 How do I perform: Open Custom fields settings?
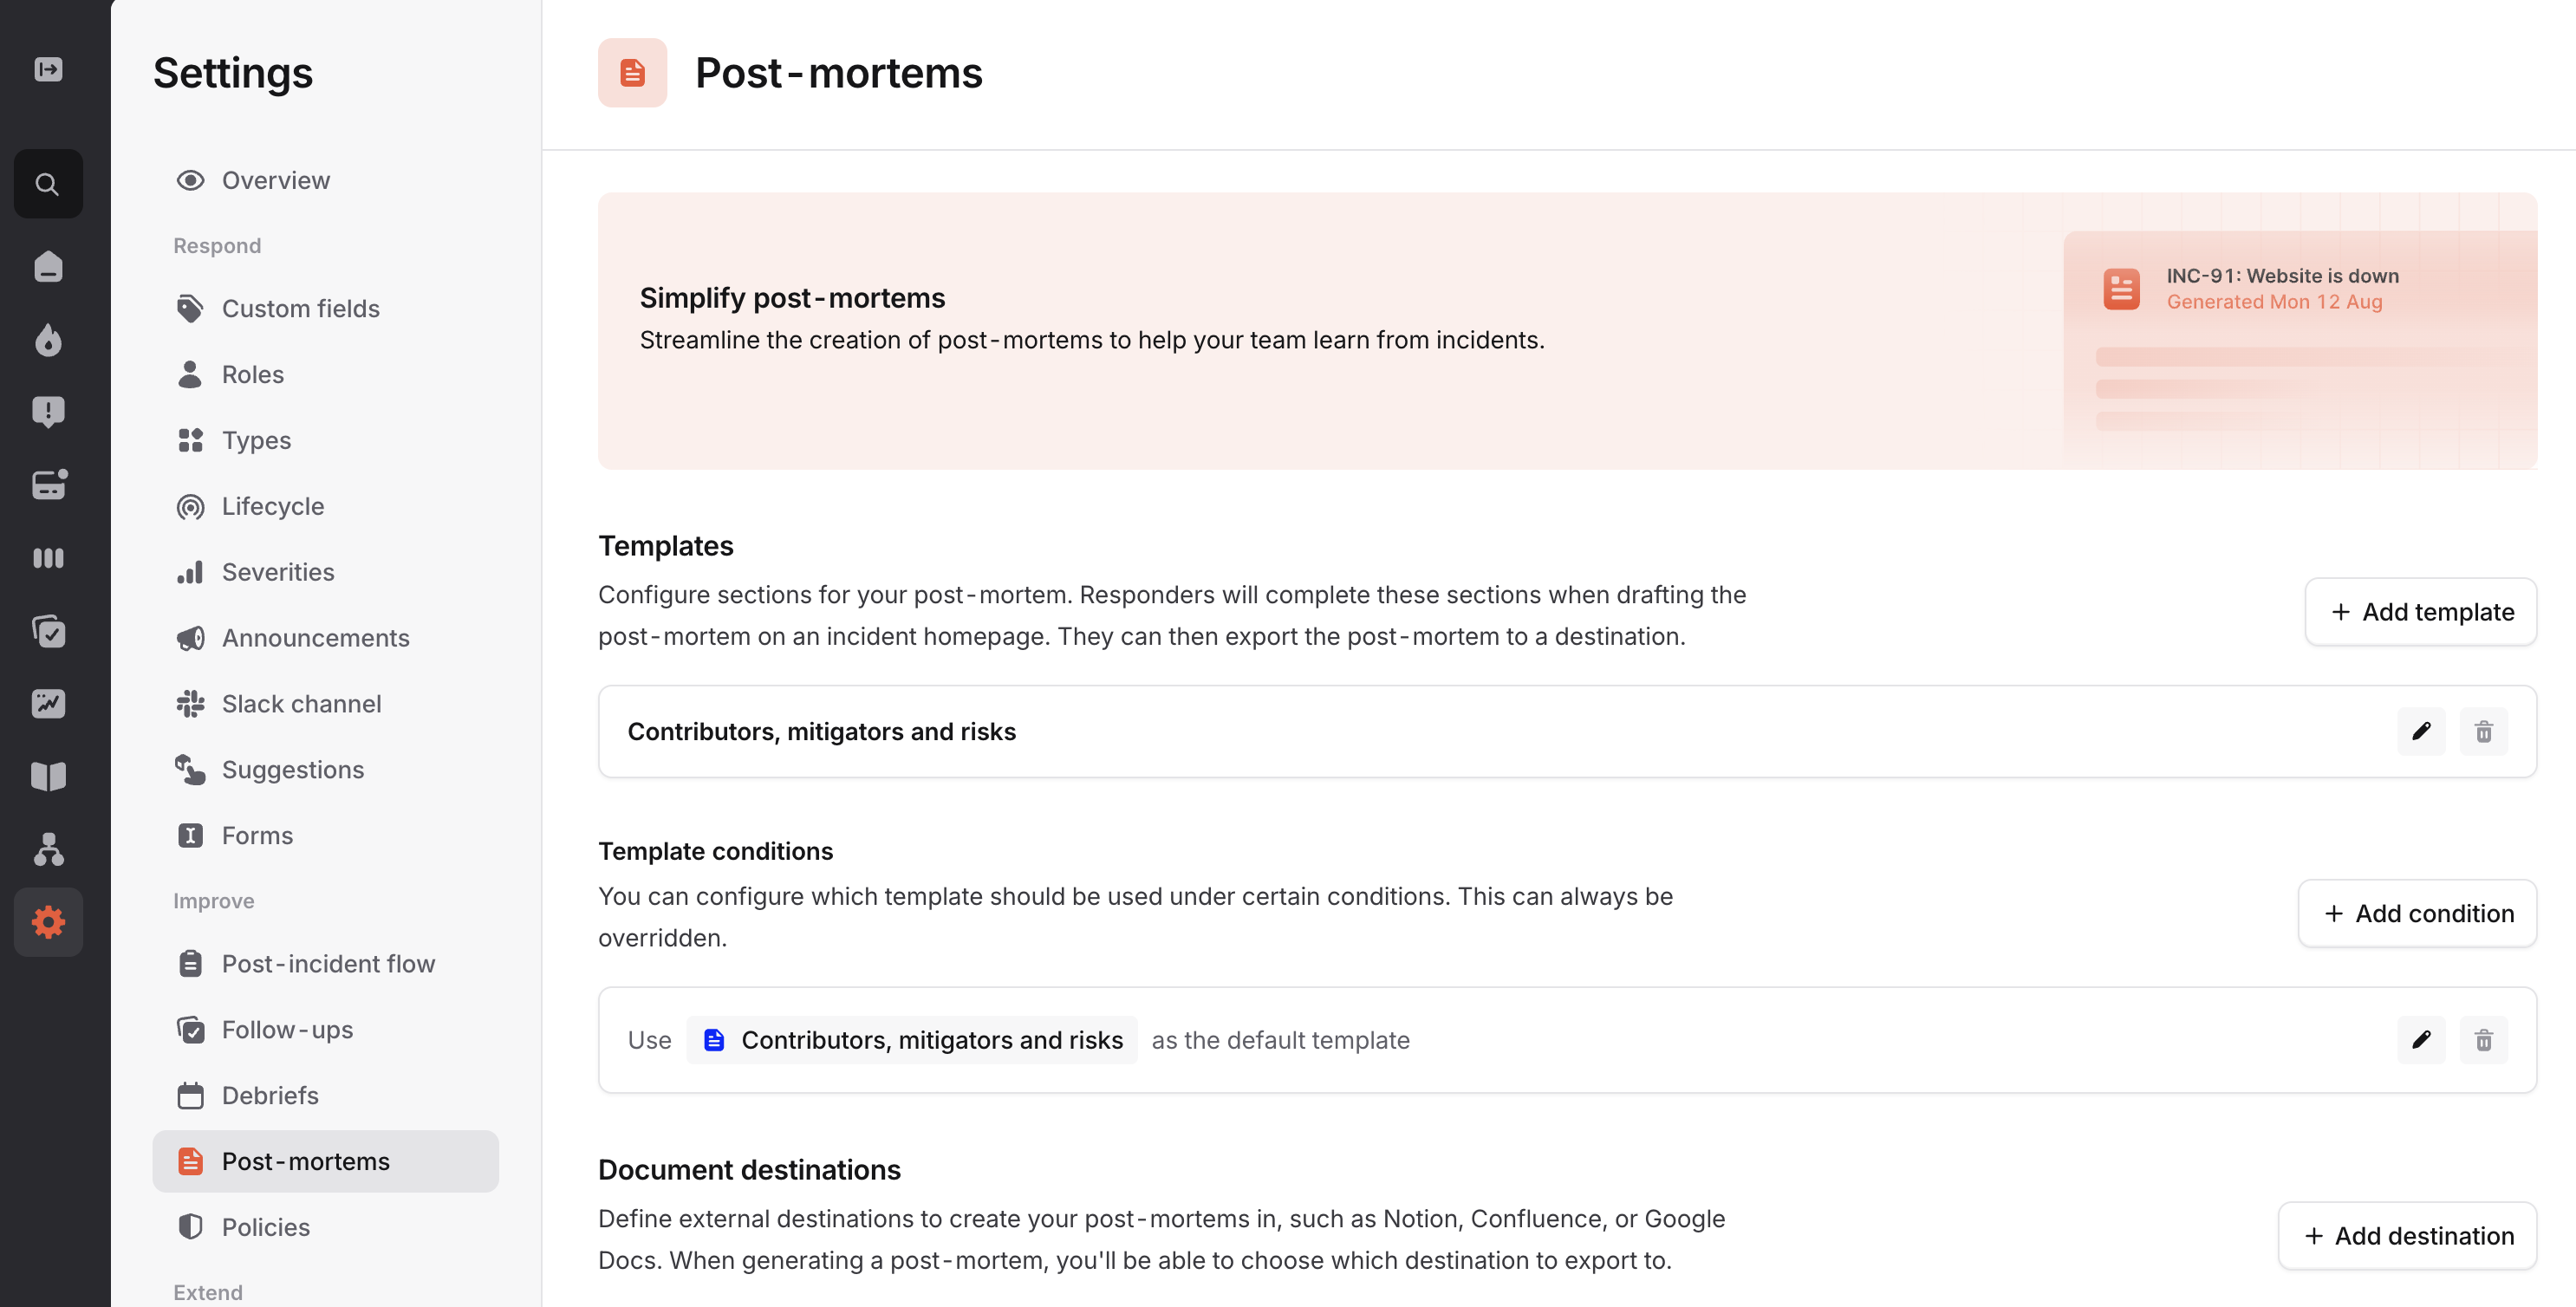(300, 308)
